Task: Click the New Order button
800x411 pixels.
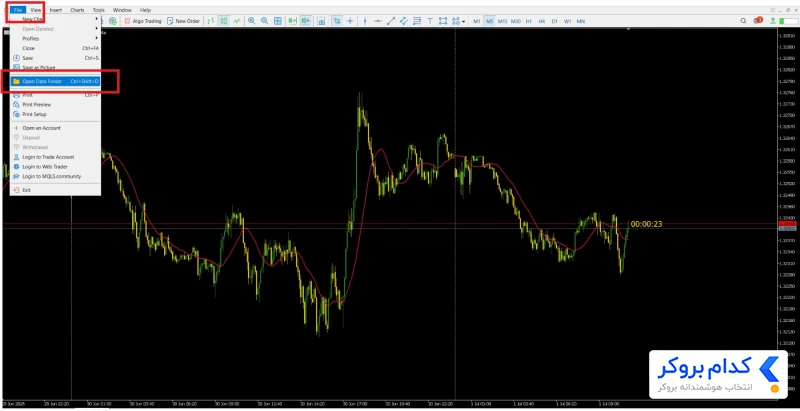Action: point(184,21)
